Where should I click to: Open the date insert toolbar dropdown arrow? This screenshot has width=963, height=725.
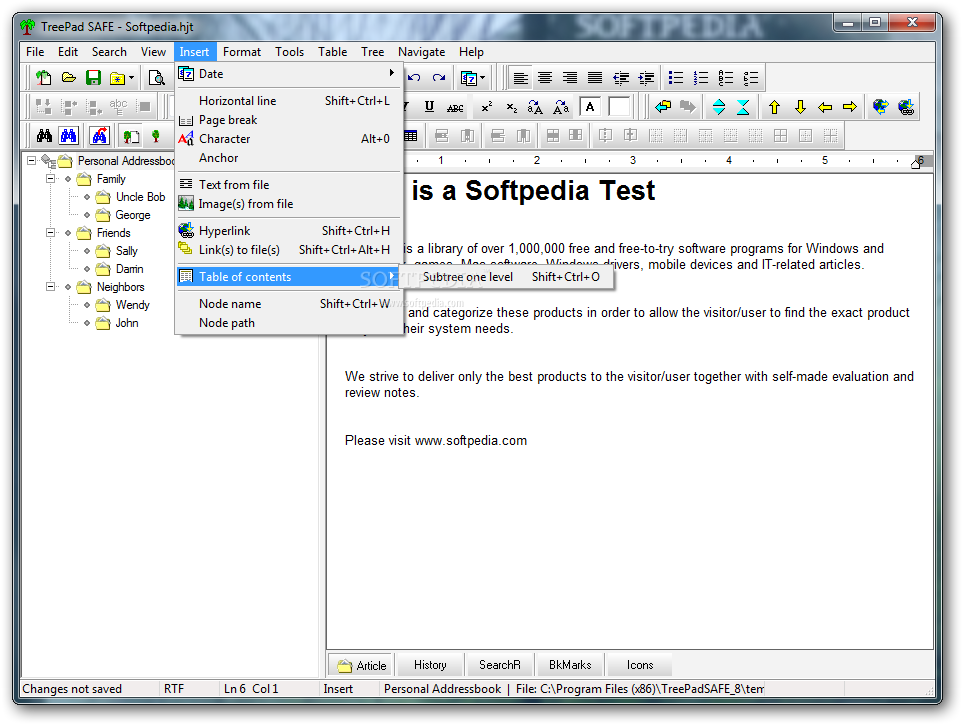(x=483, y=78)
